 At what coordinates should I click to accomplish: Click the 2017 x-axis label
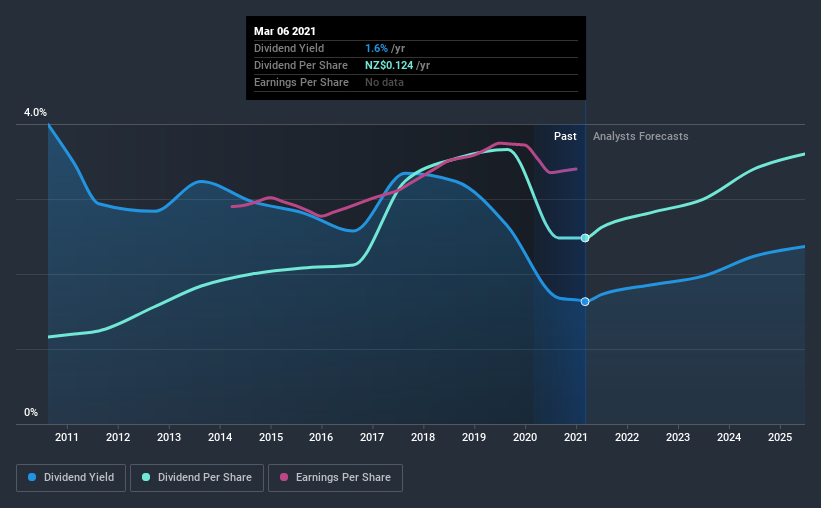click(372, 437)
